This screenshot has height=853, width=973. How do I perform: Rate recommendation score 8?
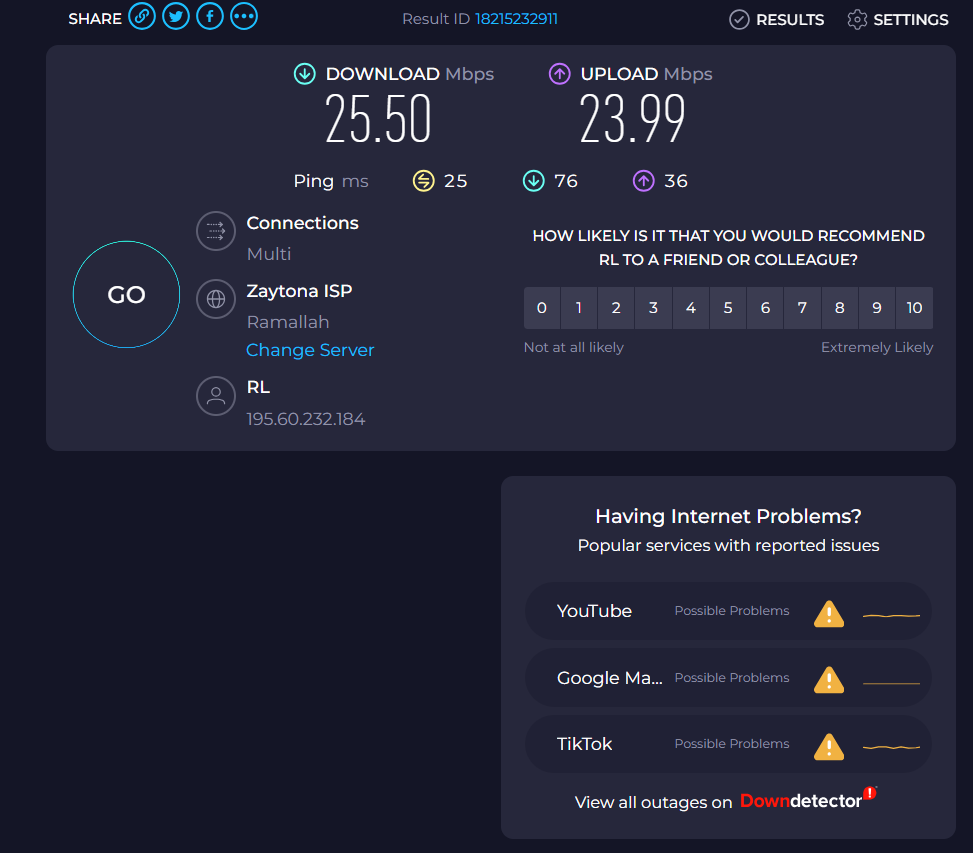[840, 308]
